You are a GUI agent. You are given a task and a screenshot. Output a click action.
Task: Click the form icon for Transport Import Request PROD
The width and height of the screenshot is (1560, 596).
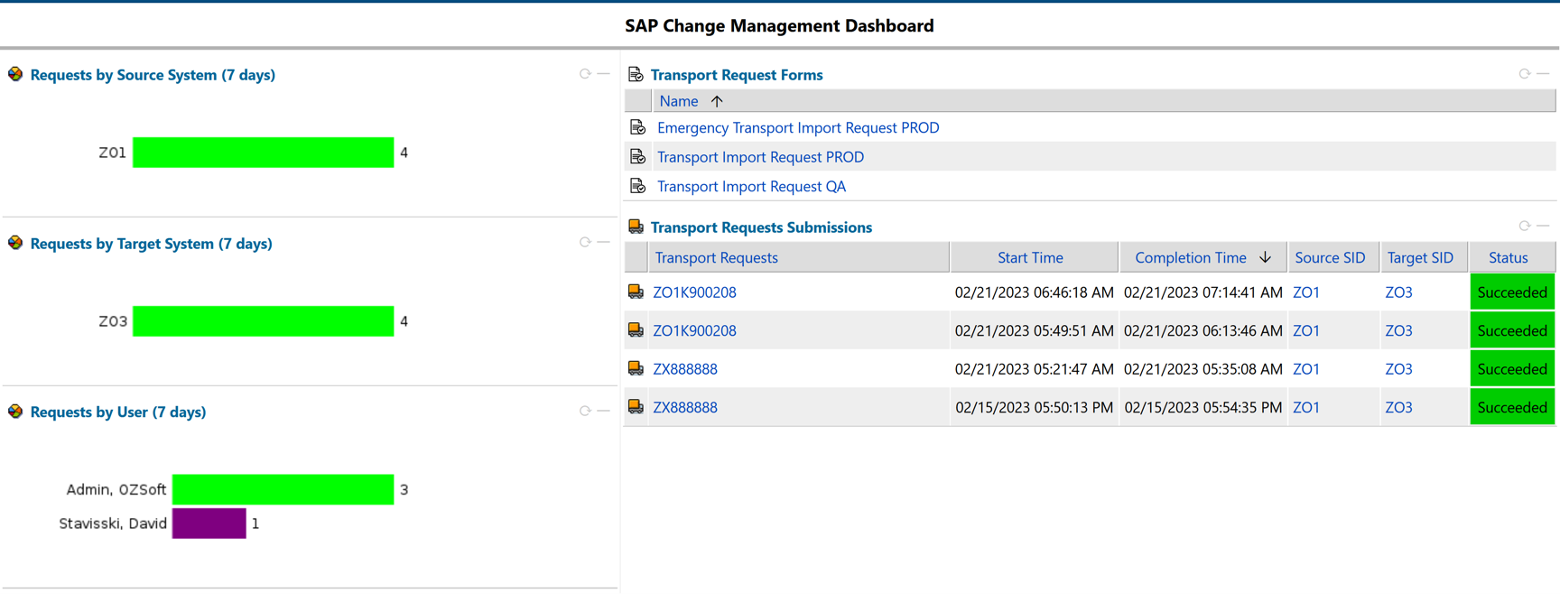coord(637,157)
